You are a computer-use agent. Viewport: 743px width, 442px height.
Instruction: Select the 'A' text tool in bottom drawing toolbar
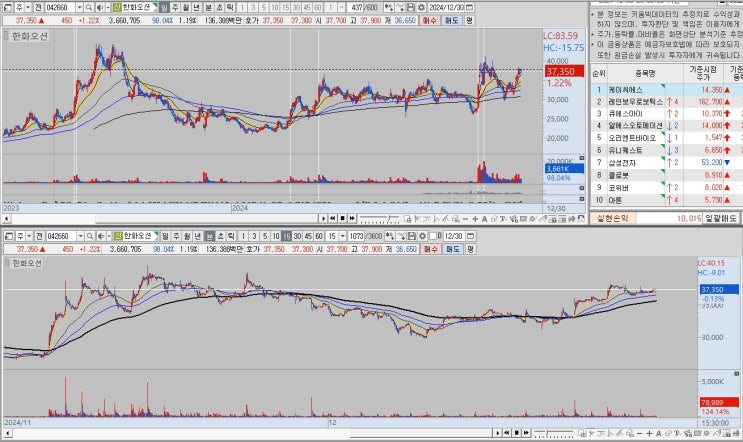point(658,433)
